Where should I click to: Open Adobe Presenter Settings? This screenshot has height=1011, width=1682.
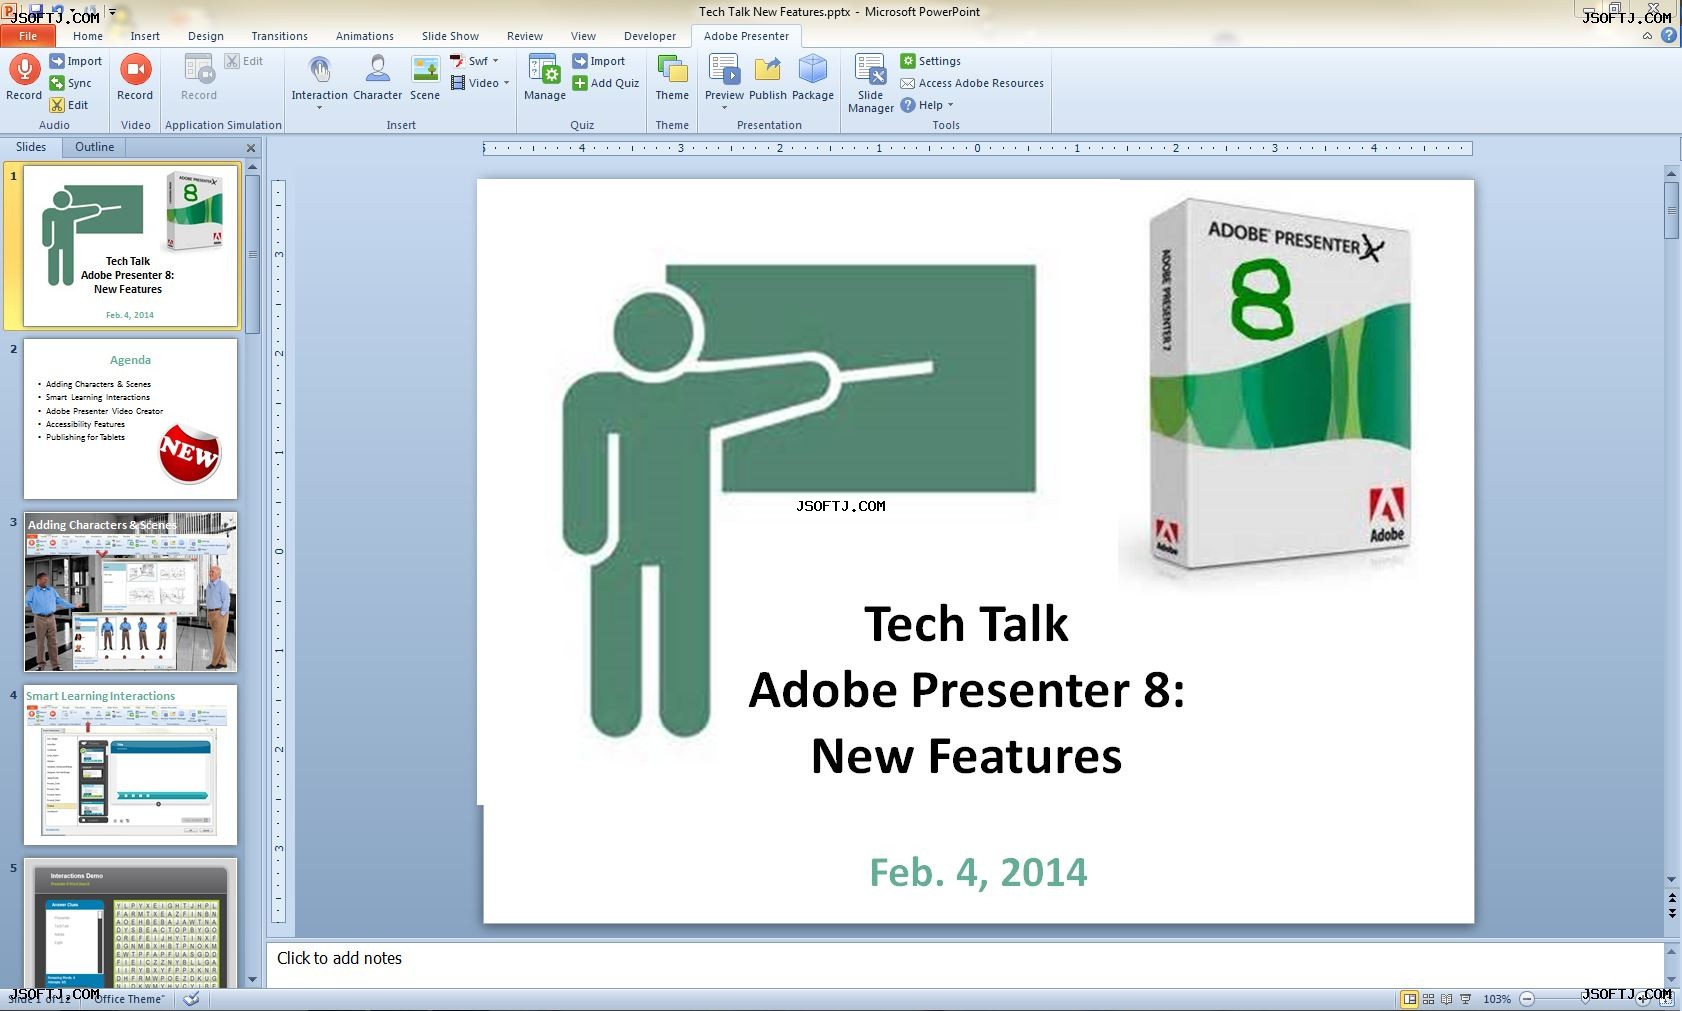930,61
